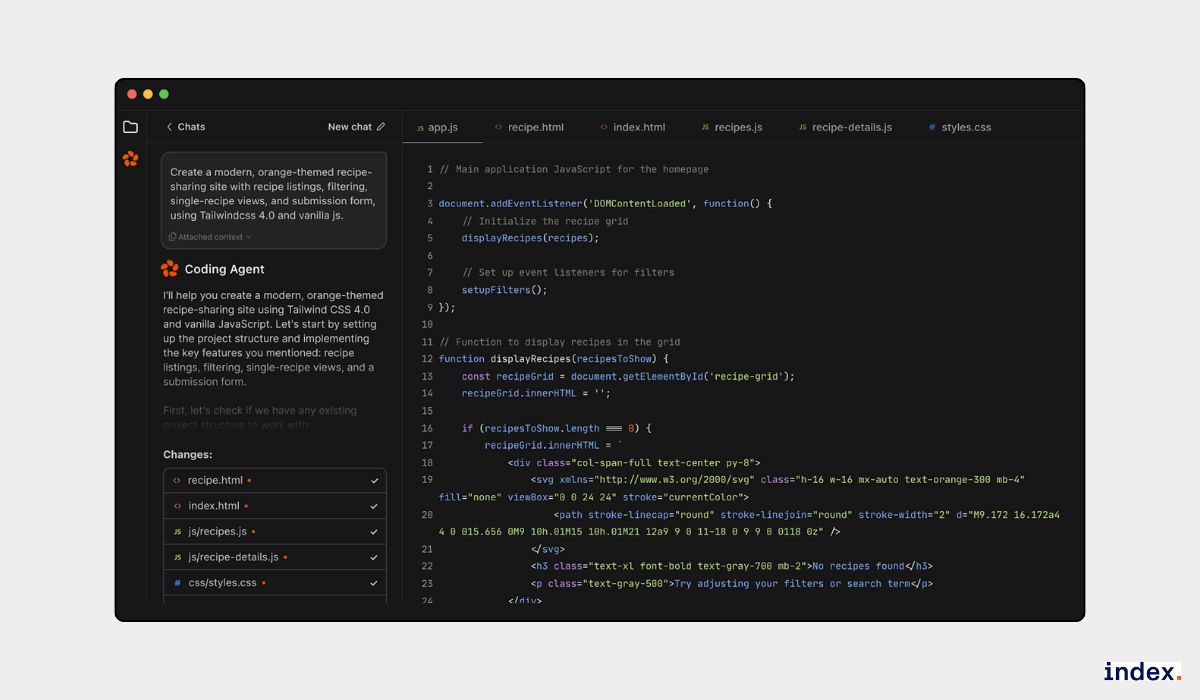Click the JS icon beside js/recipes.js in Changes

click(177, 532)
